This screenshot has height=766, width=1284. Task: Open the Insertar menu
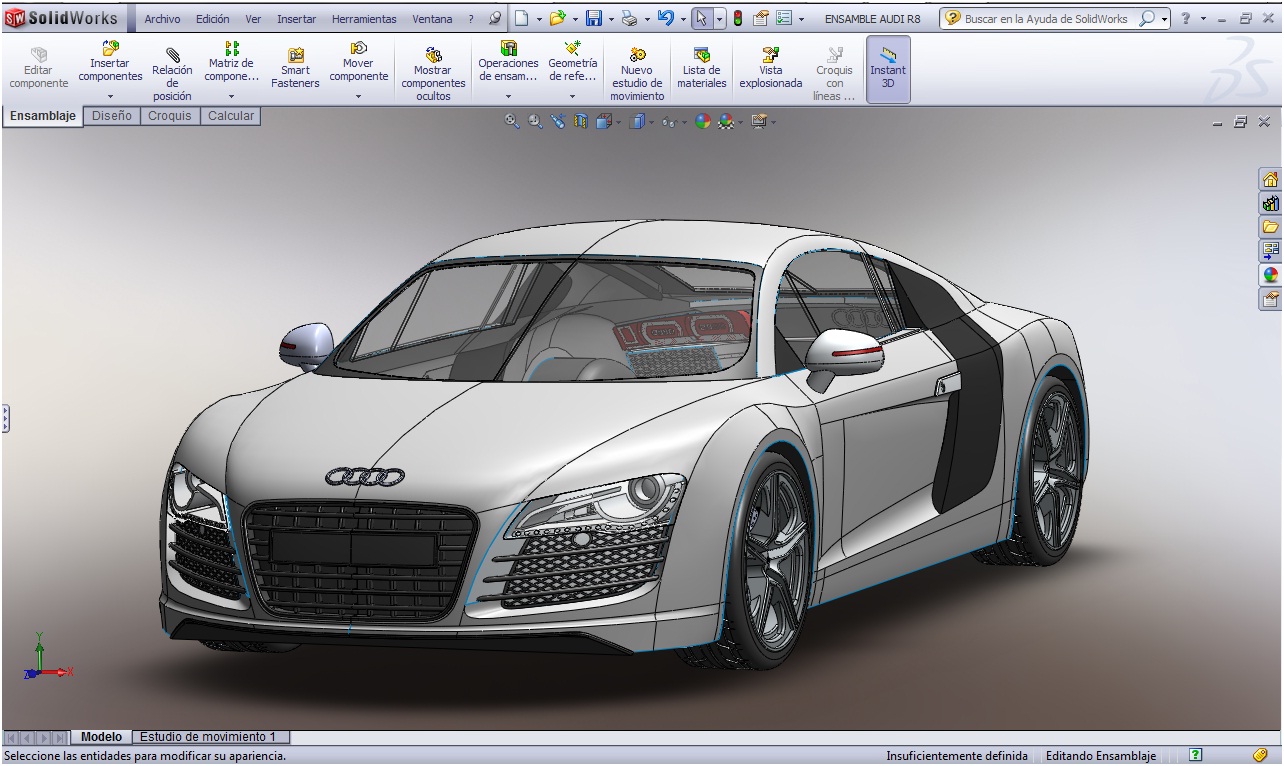[x=296, y=19]
